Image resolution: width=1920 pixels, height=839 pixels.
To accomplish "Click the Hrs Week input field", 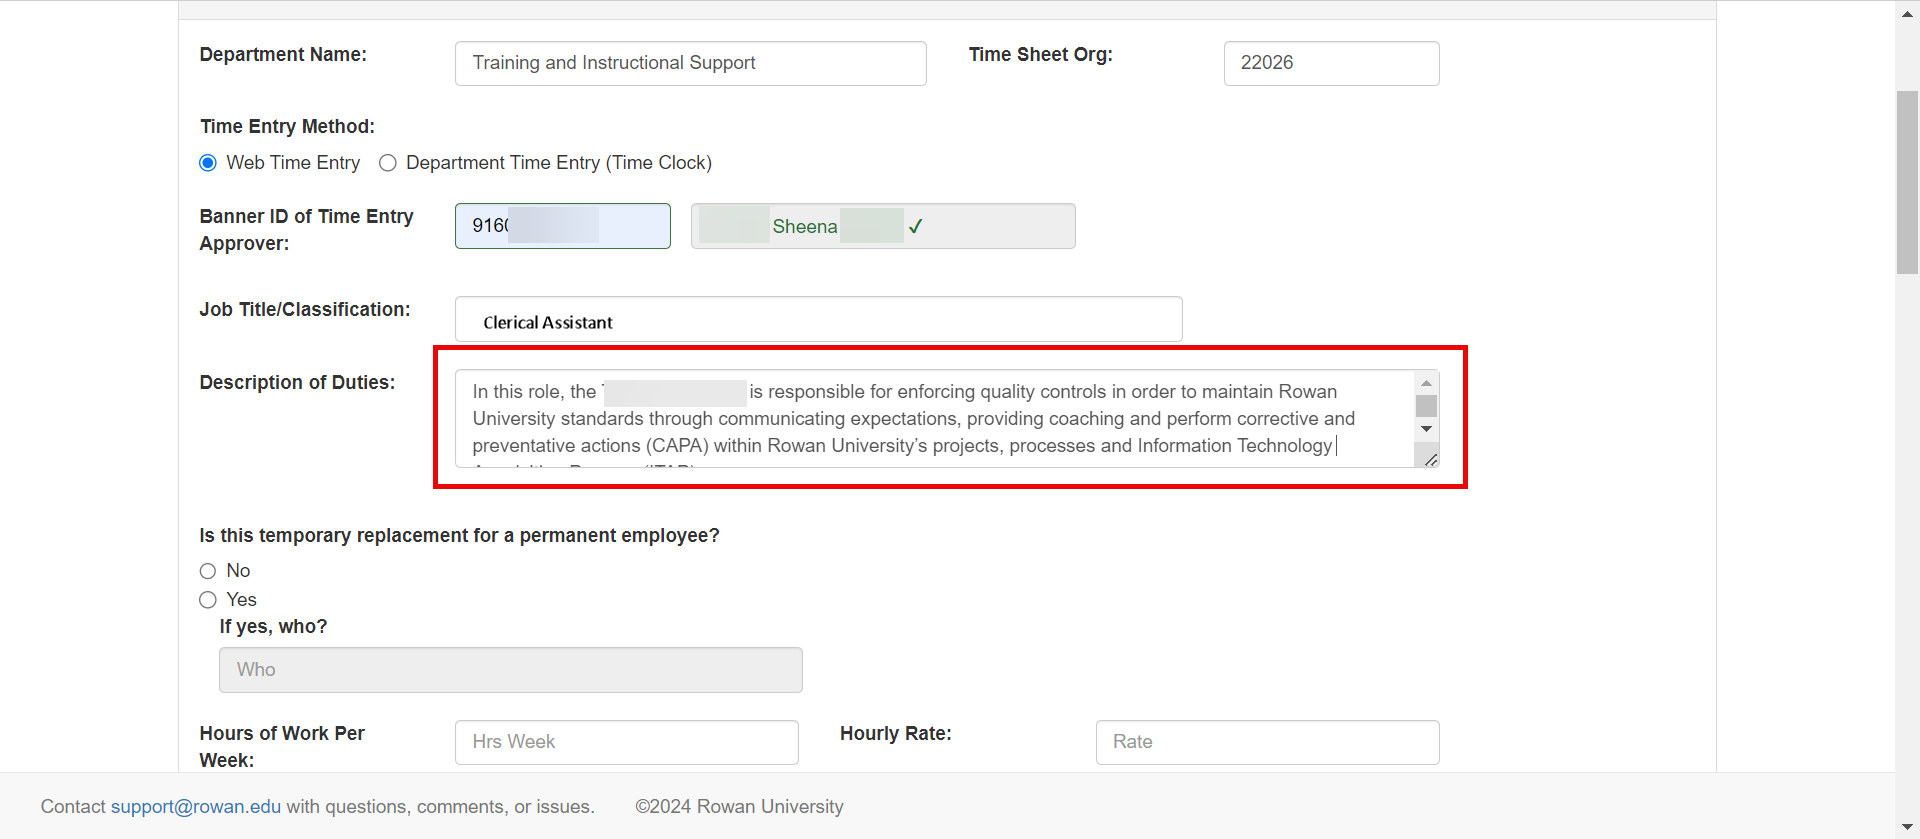I will 626,742.
